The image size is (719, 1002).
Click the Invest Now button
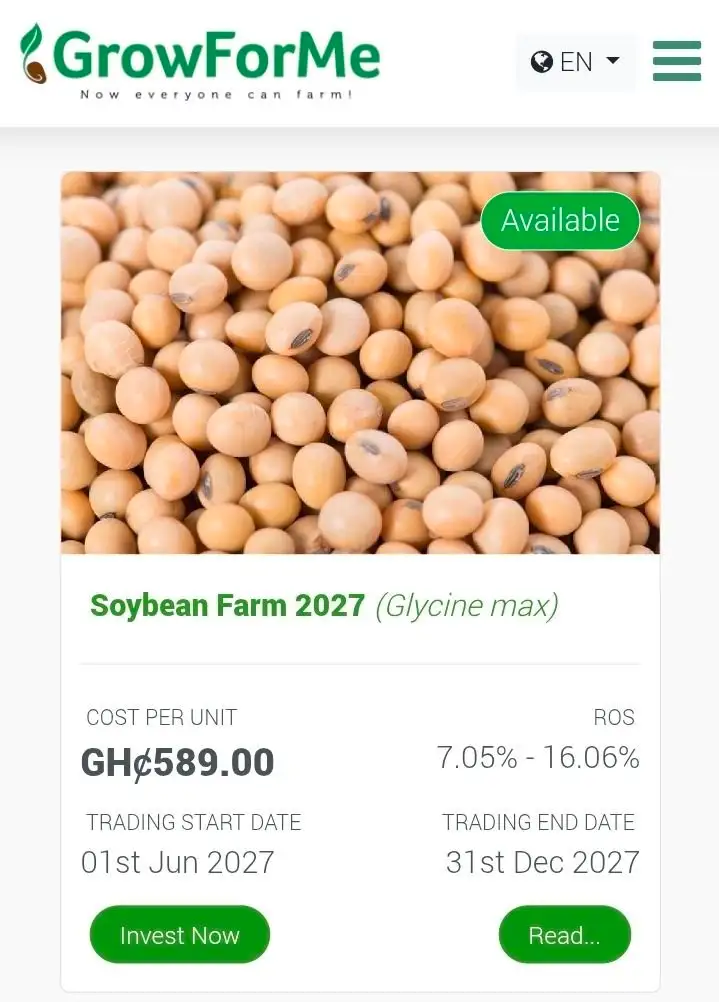click(180, 934)
